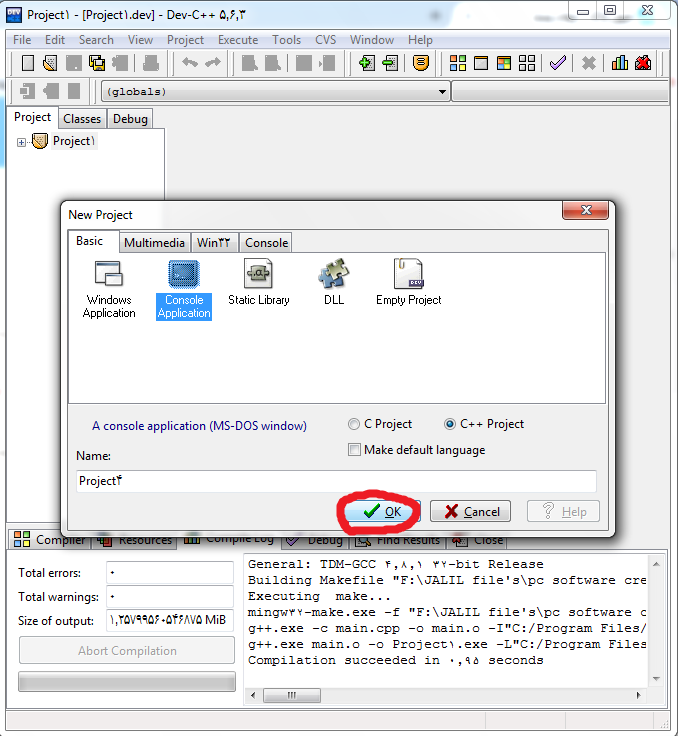Click the Add to project plus icon

click(x=367, y=62)
